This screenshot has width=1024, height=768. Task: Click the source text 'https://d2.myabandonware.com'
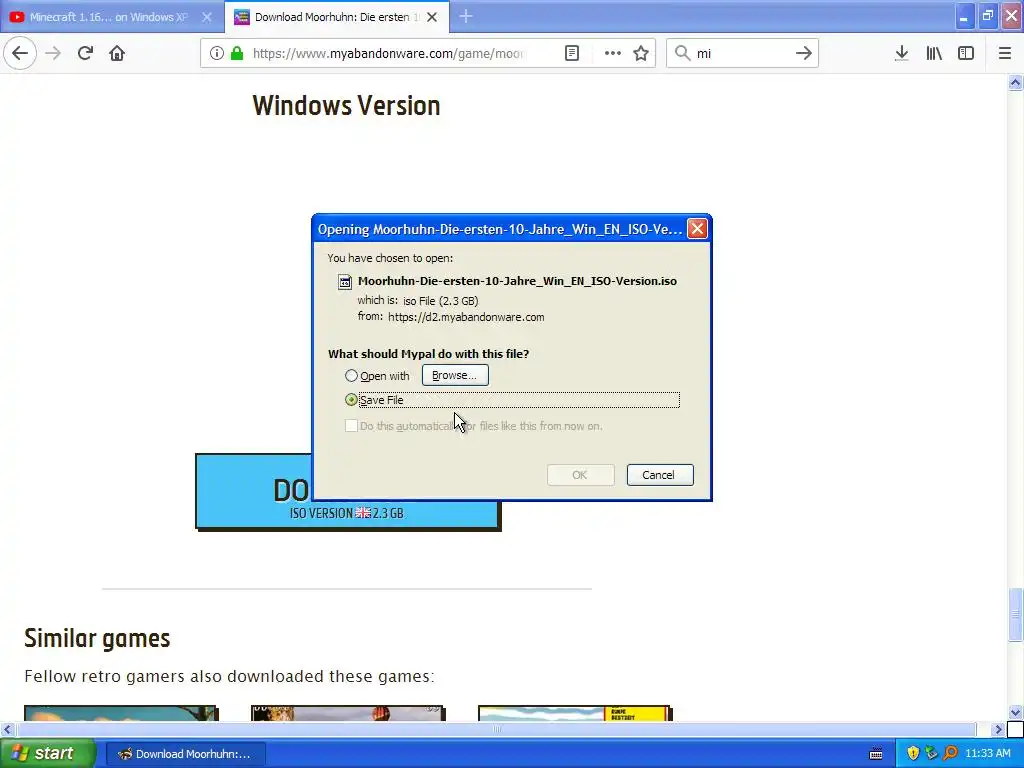466,317
